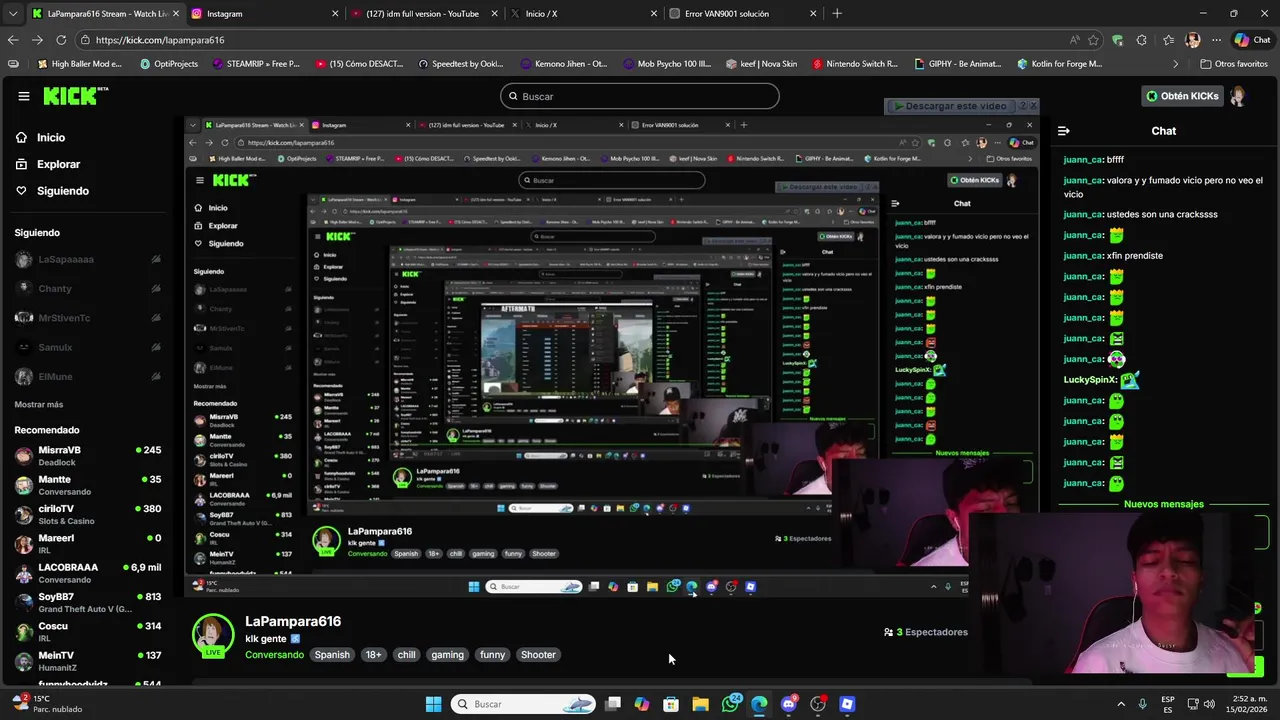Open WhatsApp from the taskbar

coord(731,704)
